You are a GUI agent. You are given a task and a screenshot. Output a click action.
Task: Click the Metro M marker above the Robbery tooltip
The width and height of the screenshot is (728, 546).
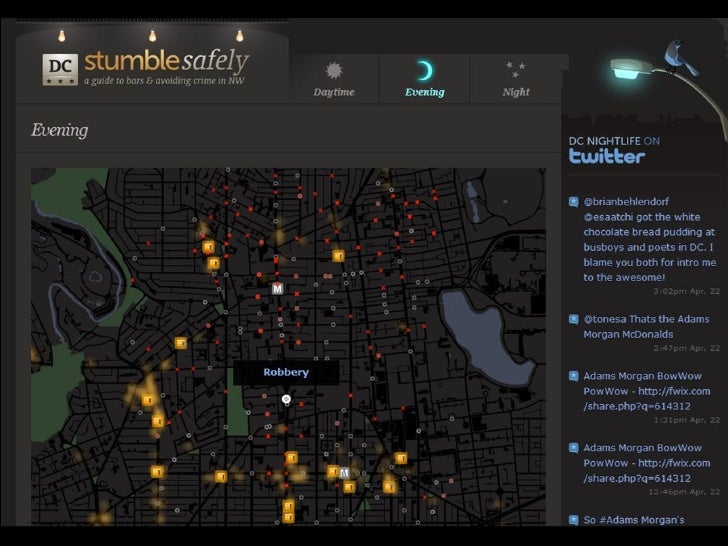coord(277,289)
